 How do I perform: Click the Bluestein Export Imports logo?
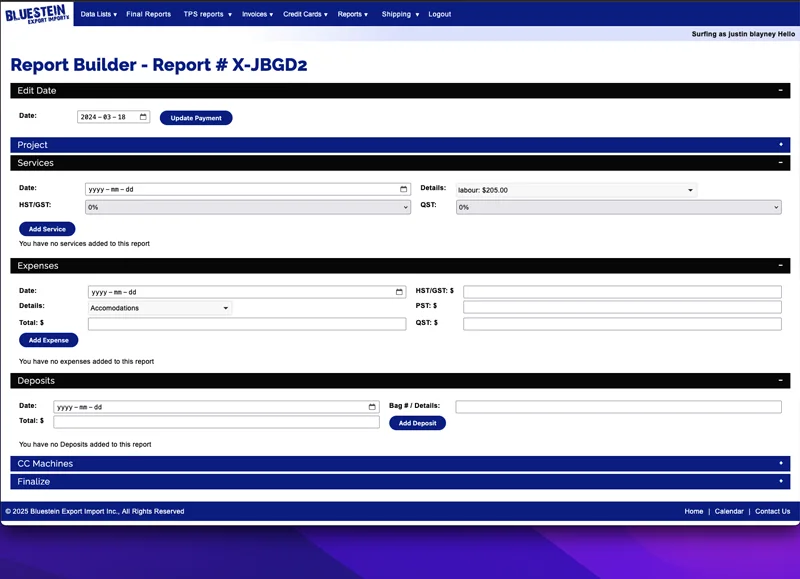(x=37, y=14)
